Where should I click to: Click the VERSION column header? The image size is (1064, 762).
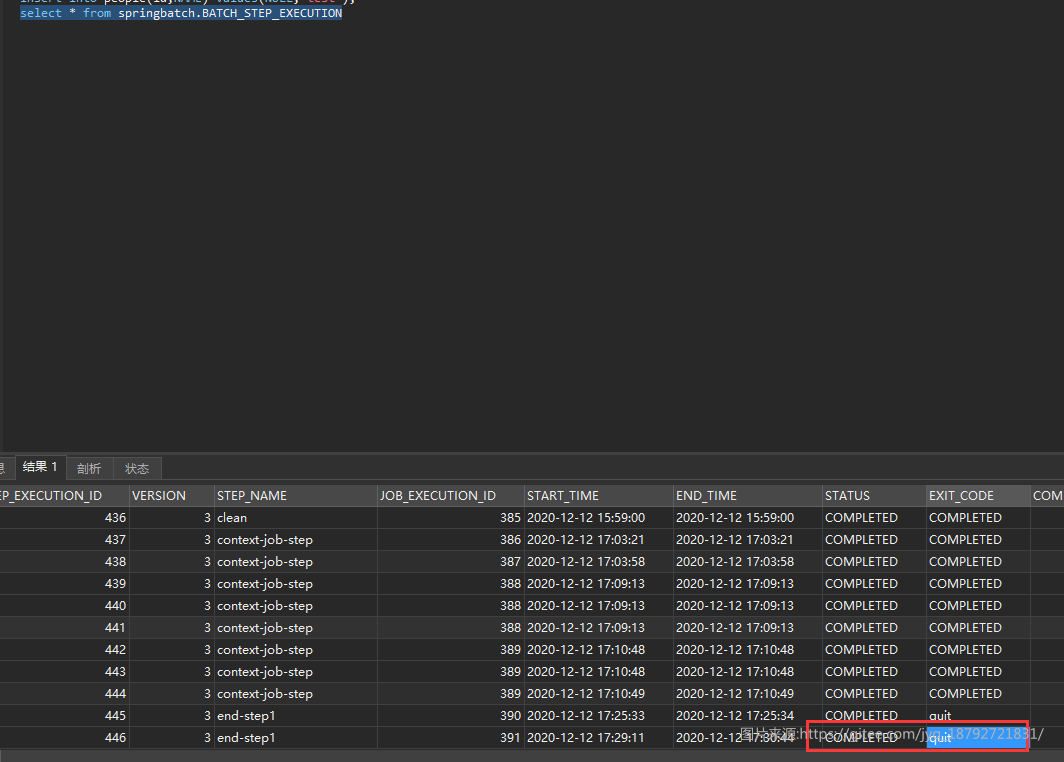point(172,496)
